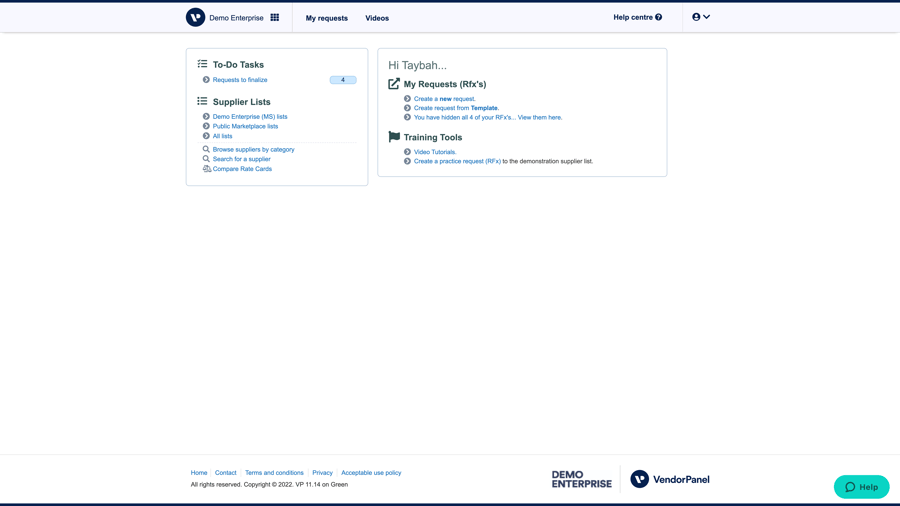Click the To-Do Tasks heading
Image resolution: width=900 pixels, height=506 pixels.
(x=238, y=65)
